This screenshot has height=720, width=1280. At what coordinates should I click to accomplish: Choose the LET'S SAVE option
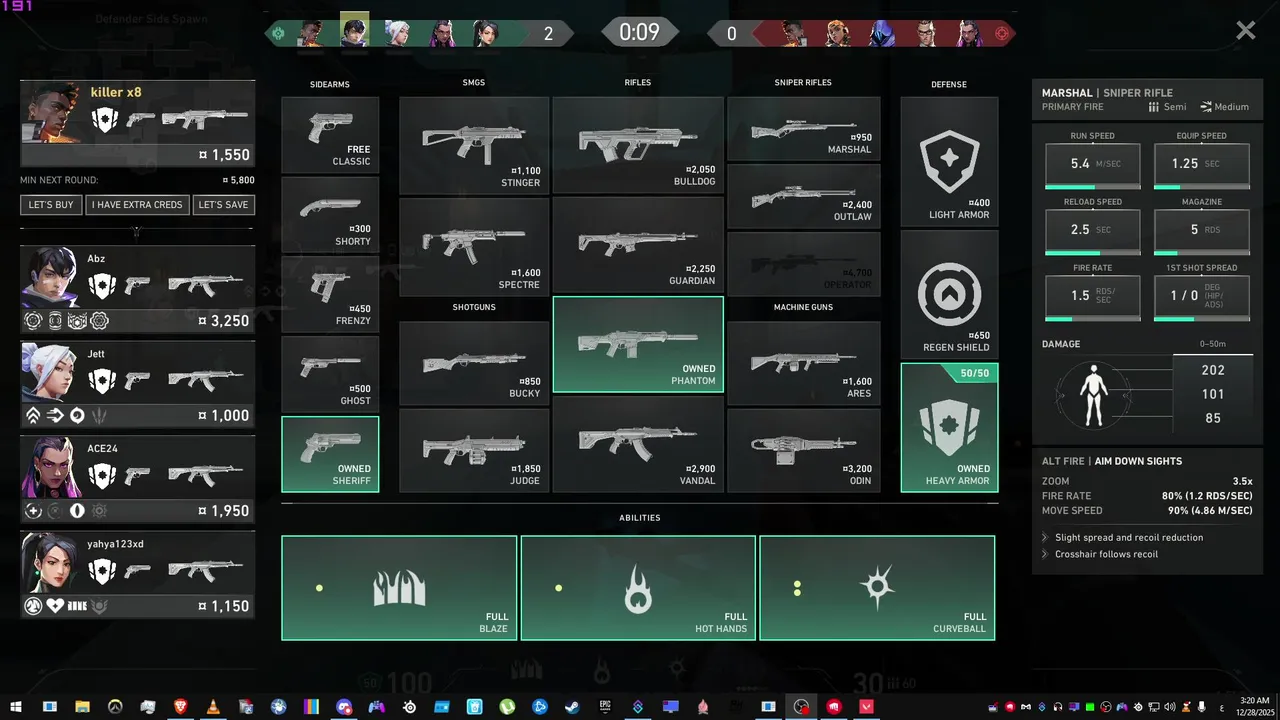pyautogui.click(x=223, y=205)
